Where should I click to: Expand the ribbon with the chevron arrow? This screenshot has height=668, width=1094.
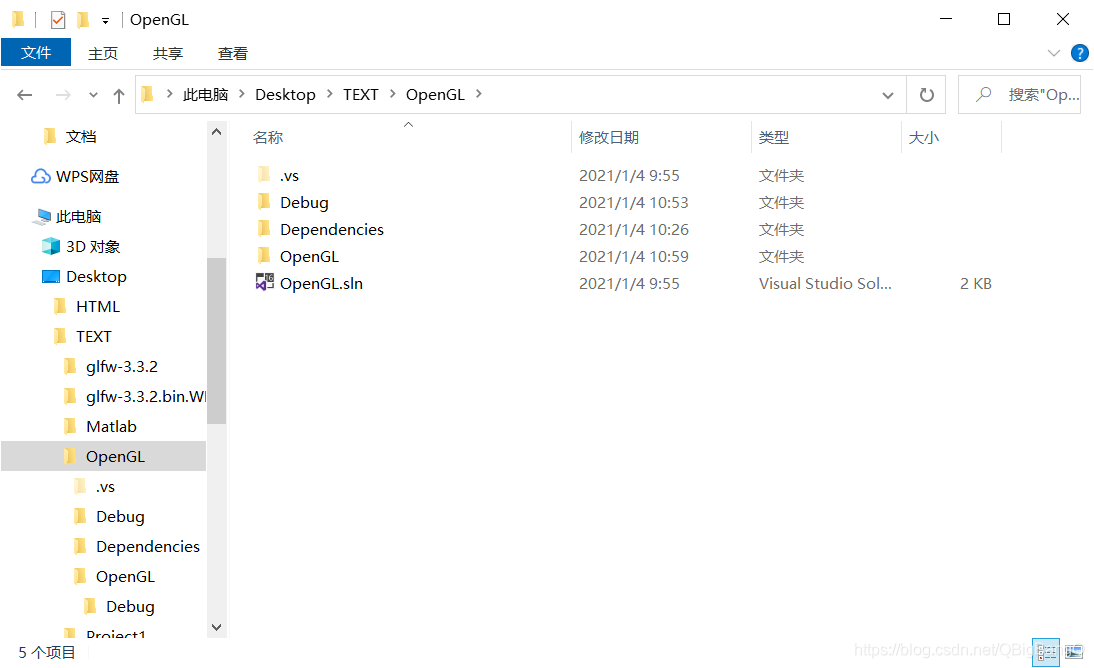1054,53
